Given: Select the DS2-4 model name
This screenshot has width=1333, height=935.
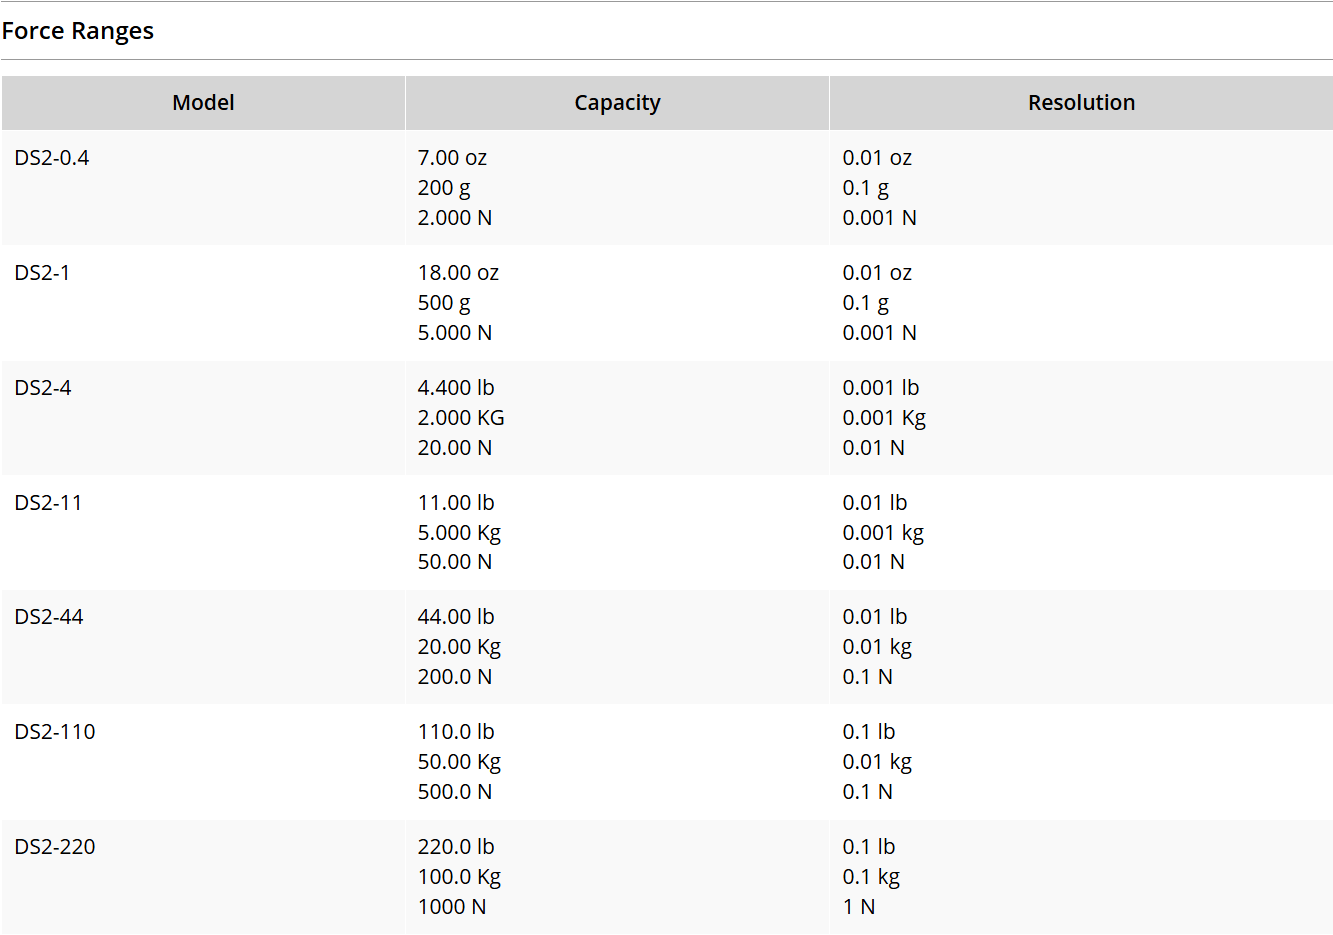Looking at the screenshot, I should (43, 388).
